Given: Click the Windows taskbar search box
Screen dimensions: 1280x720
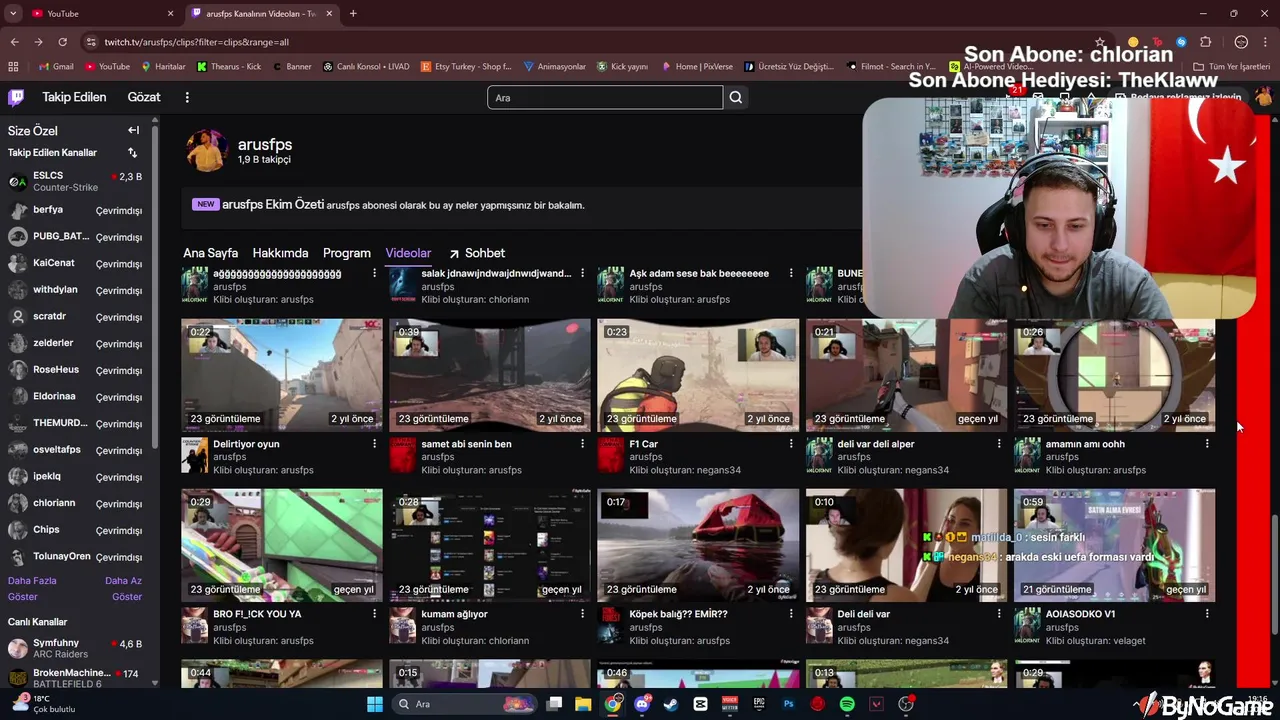Looking at the screenshot, I should point(464,704).
